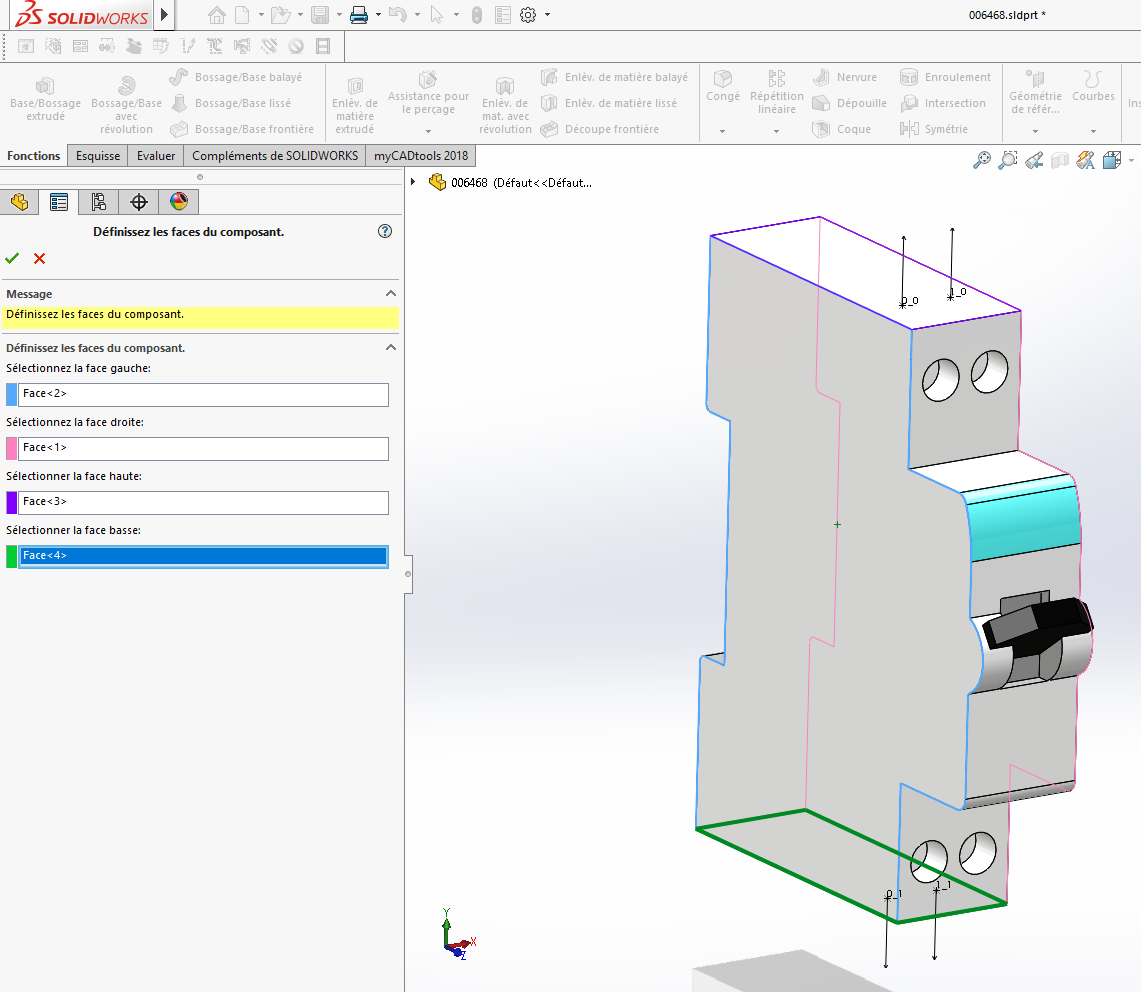Choose the Select cursor tool

[437, 15]
